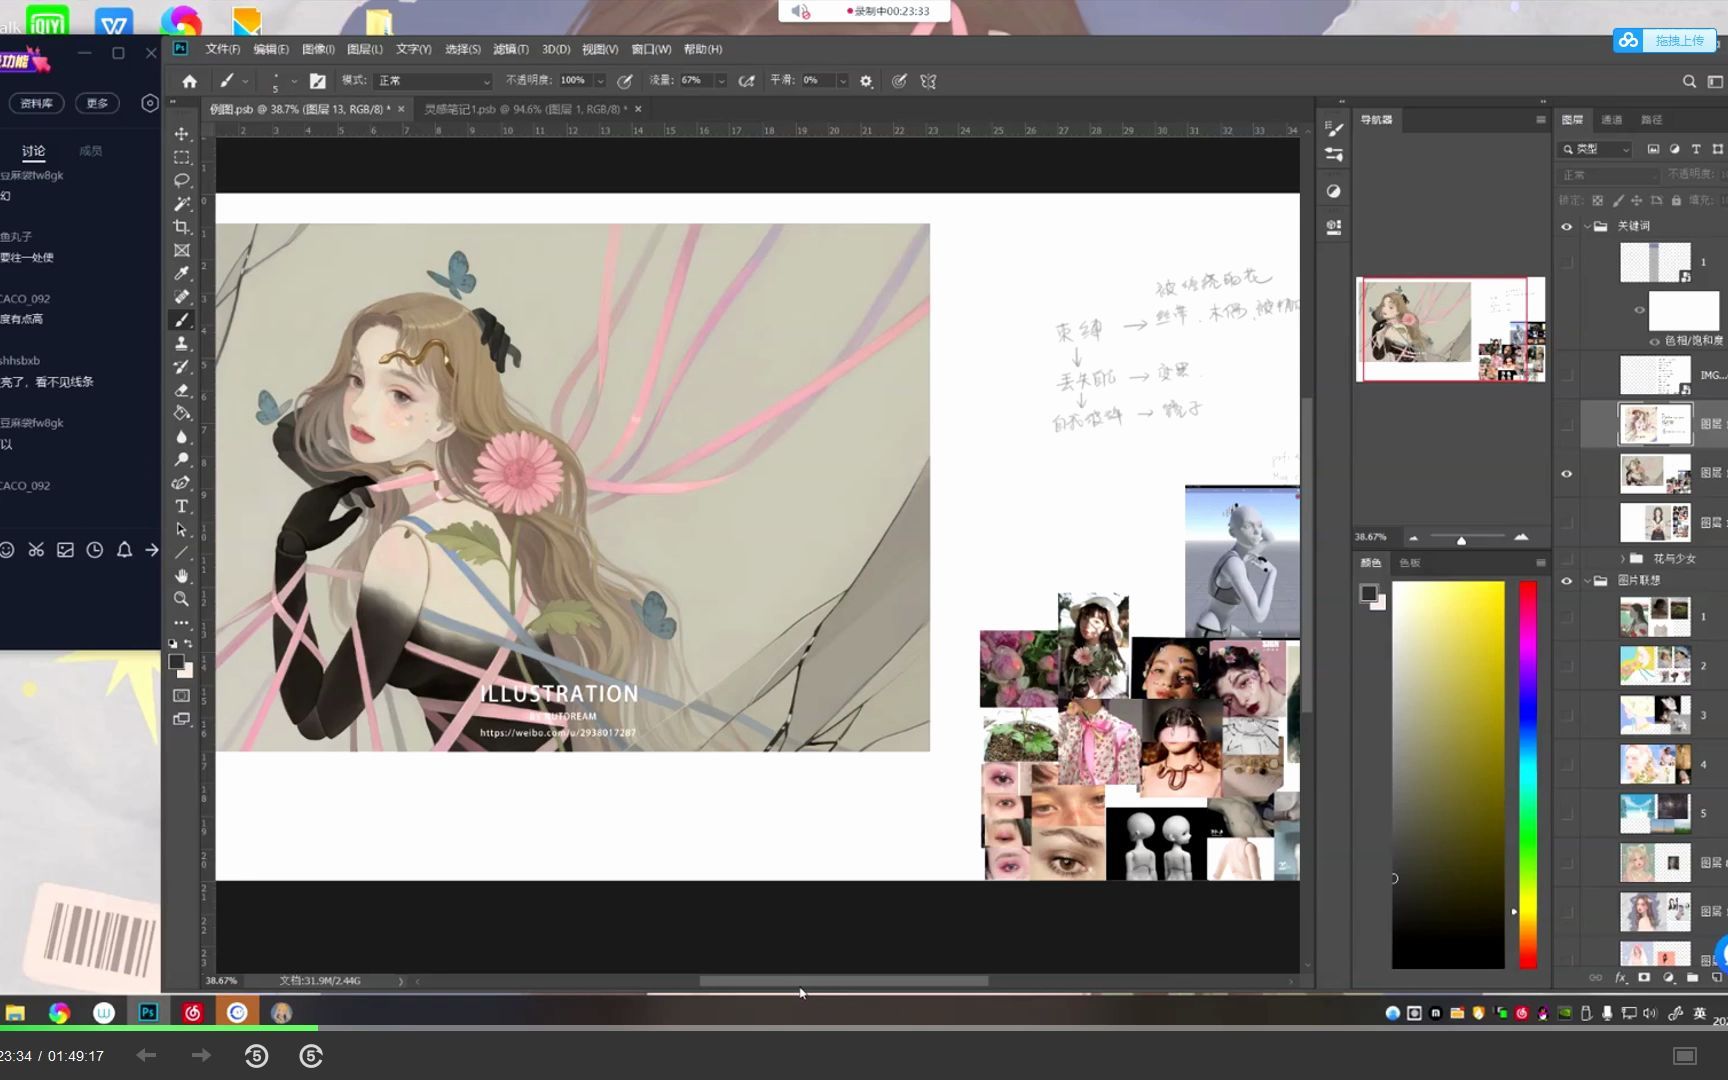1728x1080 pixels.
Task: Open the 图像(I) menu
Action: pyautogui.click(x=318, y=49)
